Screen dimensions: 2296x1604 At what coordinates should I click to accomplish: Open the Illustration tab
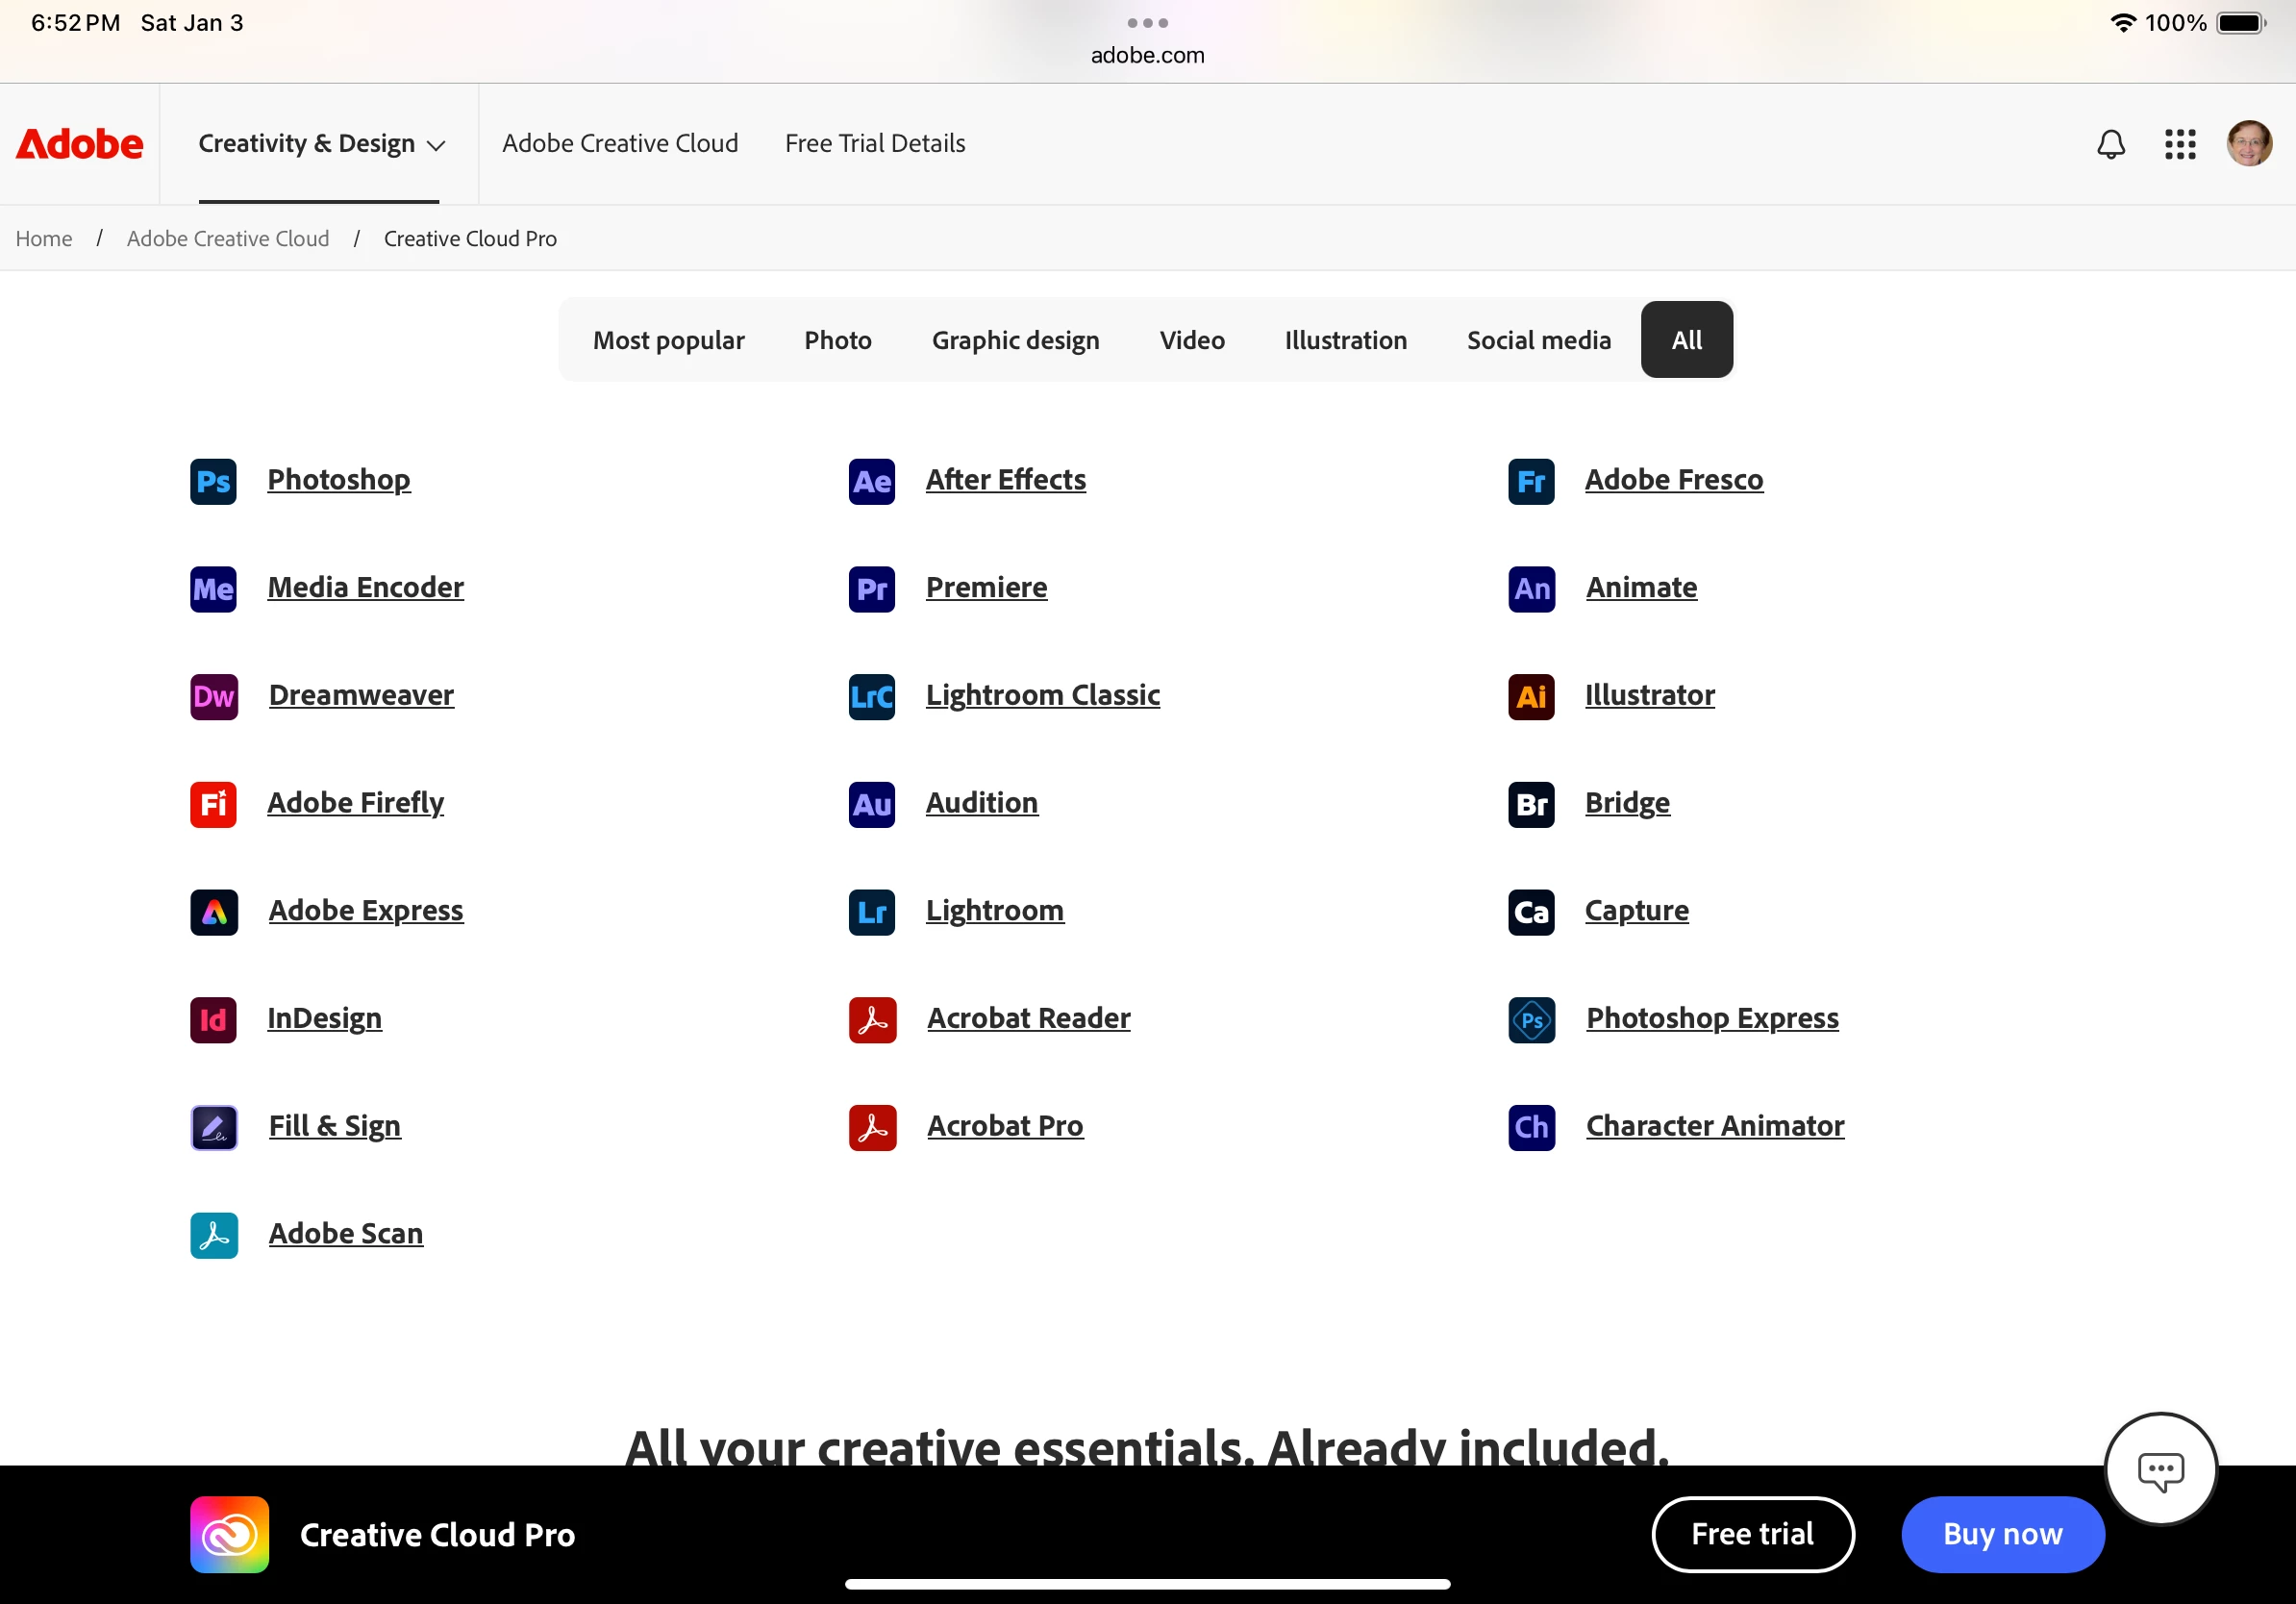(1345, 340)
